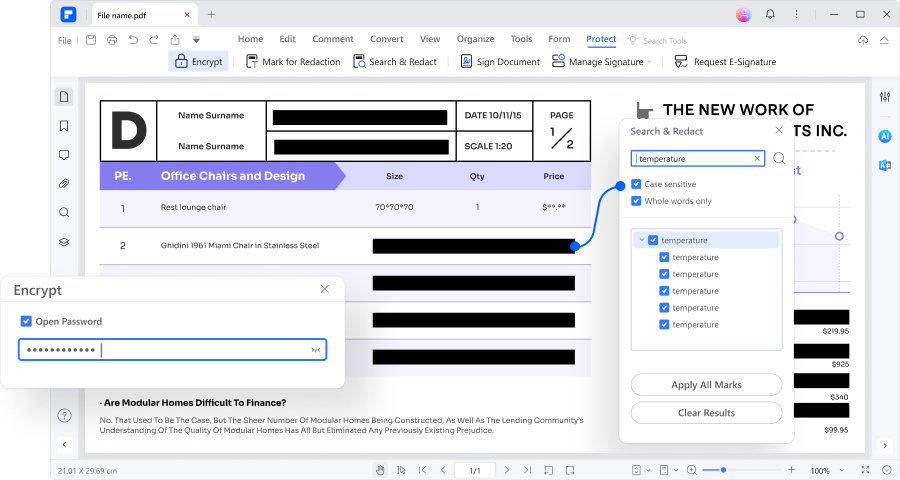Viewport: 900px width, 480px height.
Task: Click the Share icon in quick toolbar
Action: coord(175,40)
